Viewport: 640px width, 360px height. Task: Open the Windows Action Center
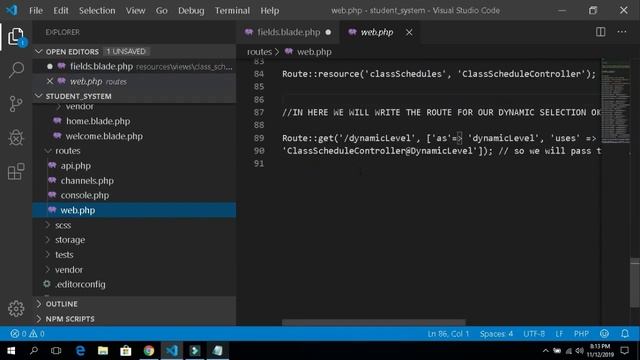pyautogui.click(x=624, y=351)
